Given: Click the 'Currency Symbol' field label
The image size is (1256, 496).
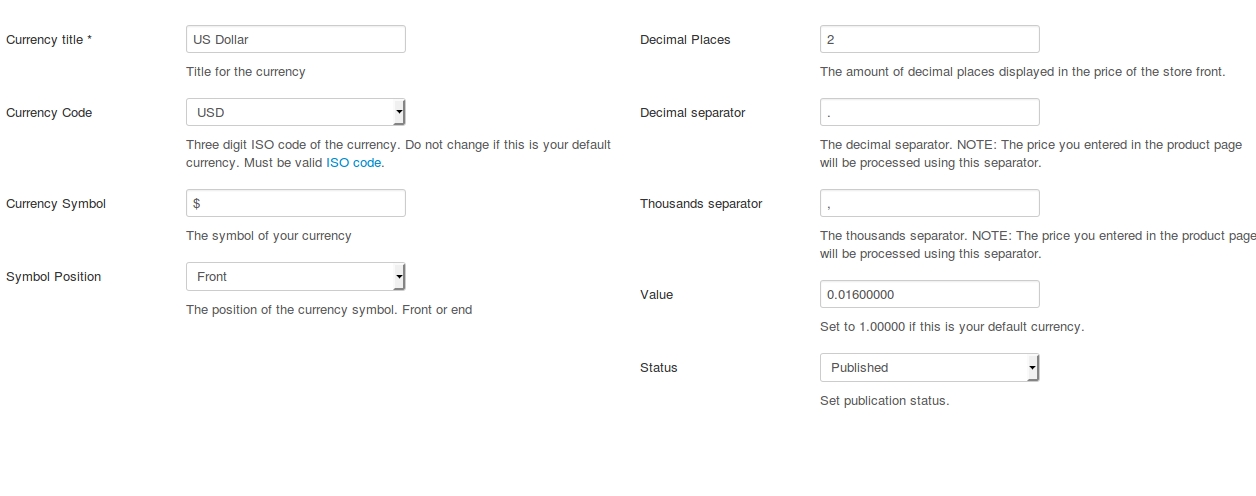Looking at the screenshot, I should click(x=56, y=204).
